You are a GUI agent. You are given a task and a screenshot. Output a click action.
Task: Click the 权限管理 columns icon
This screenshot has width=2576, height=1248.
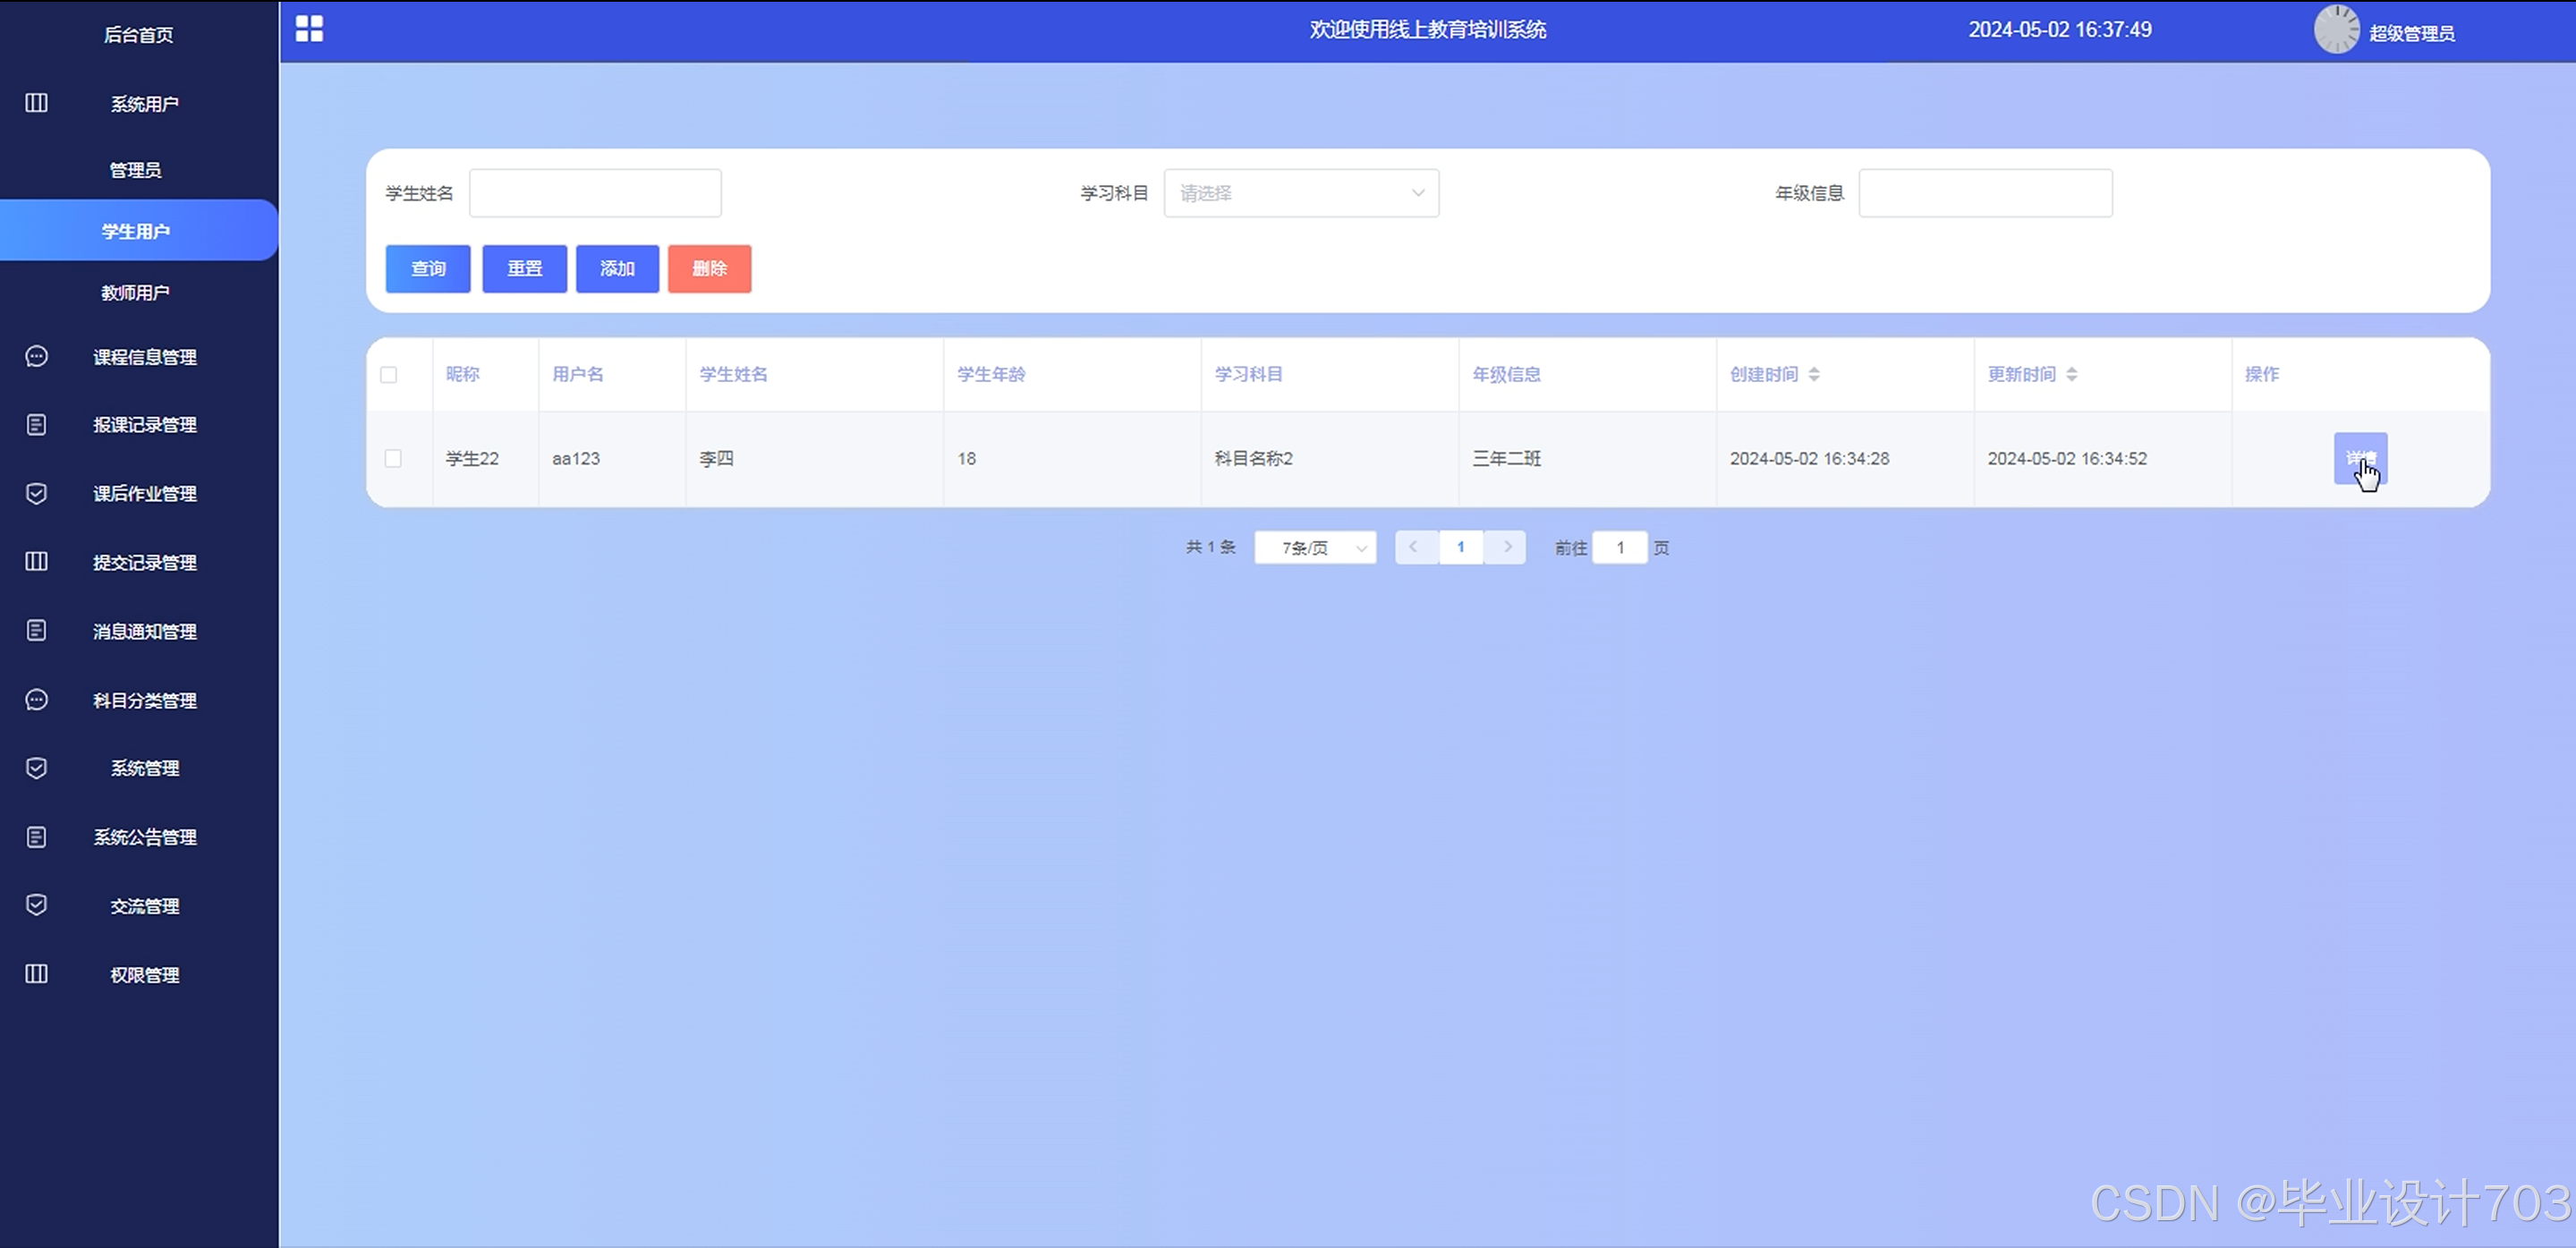[x=36, y=974]
